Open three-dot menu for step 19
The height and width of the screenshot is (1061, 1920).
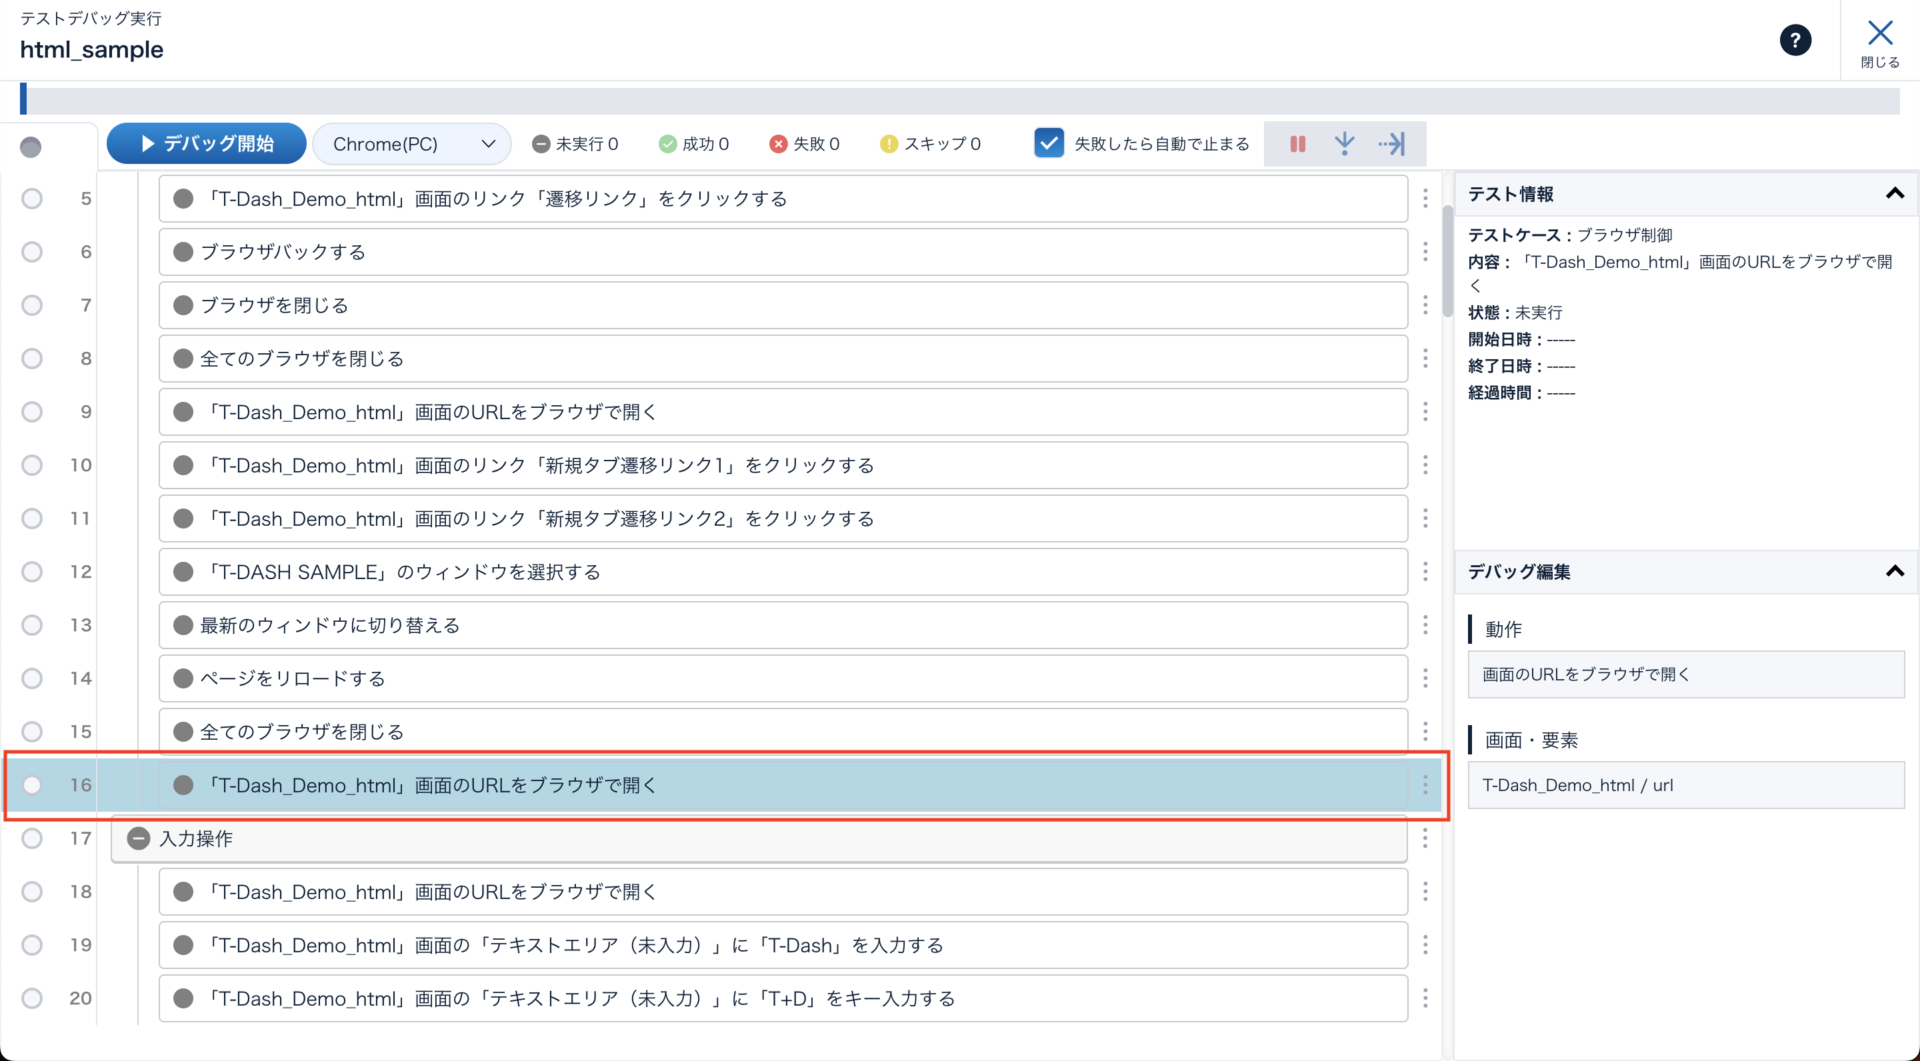[1425, 945]
